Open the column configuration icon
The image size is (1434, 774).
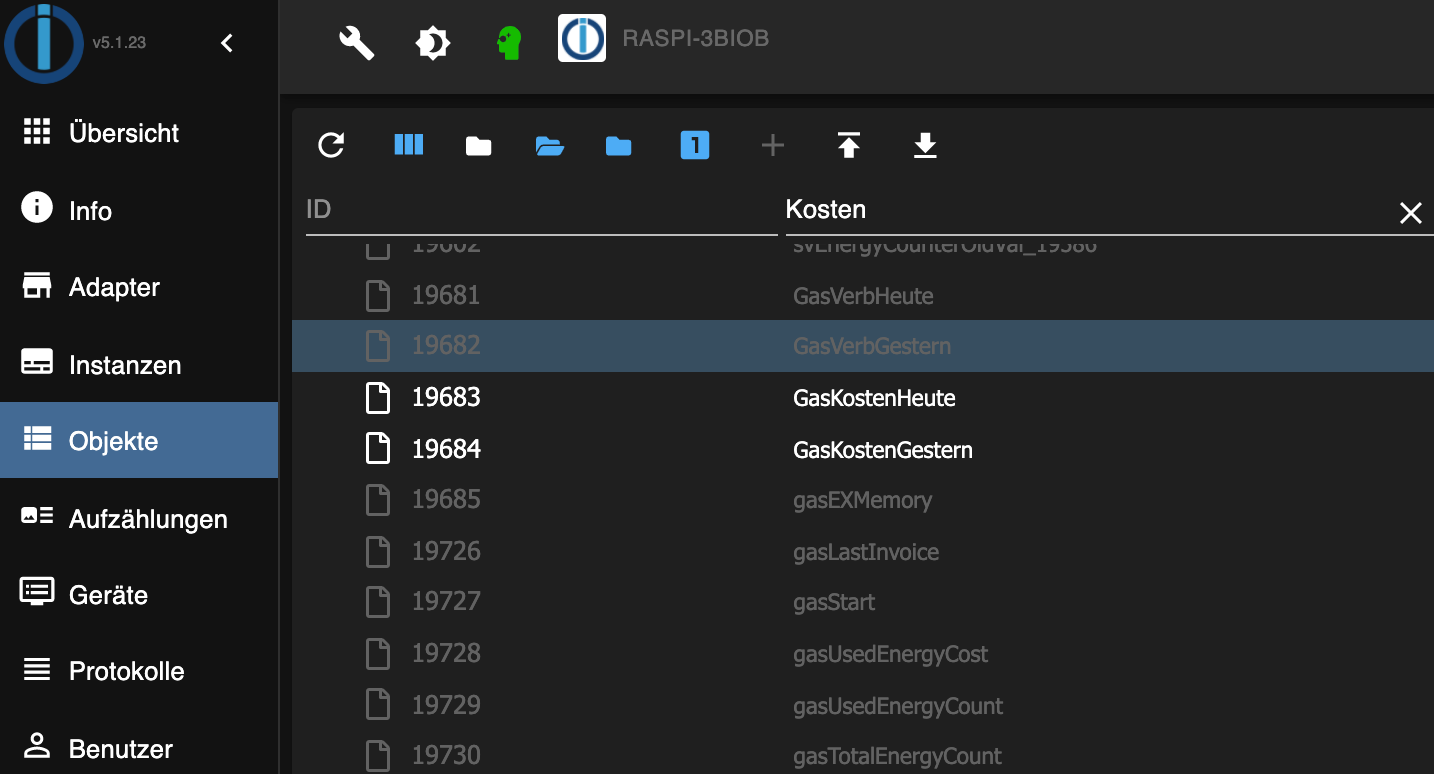pyautogui.click(x=409, y=145)
